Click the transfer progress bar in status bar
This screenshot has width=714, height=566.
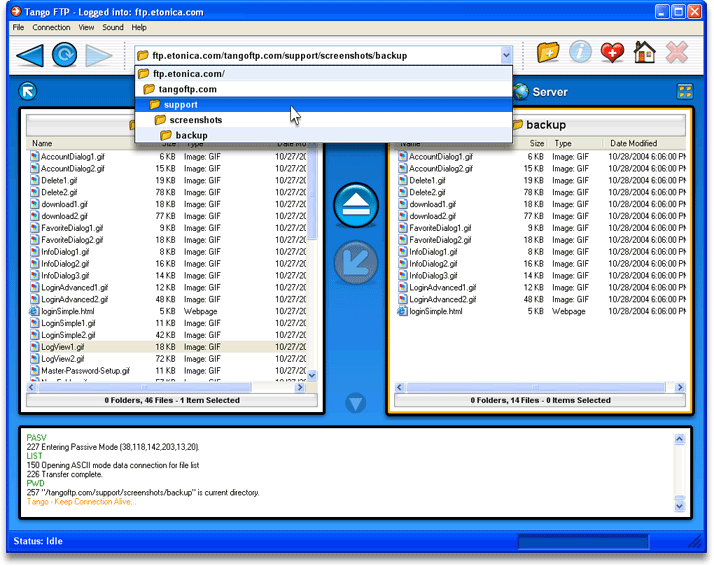point(583,541)
